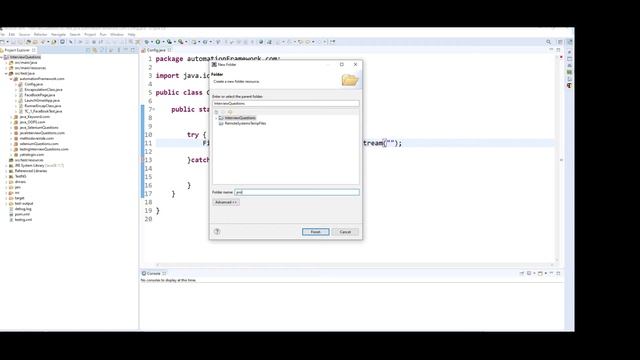The width and height of the screenshot is (640, 360).
Task: Click the Console panel maximize icon
Action: 558,273
